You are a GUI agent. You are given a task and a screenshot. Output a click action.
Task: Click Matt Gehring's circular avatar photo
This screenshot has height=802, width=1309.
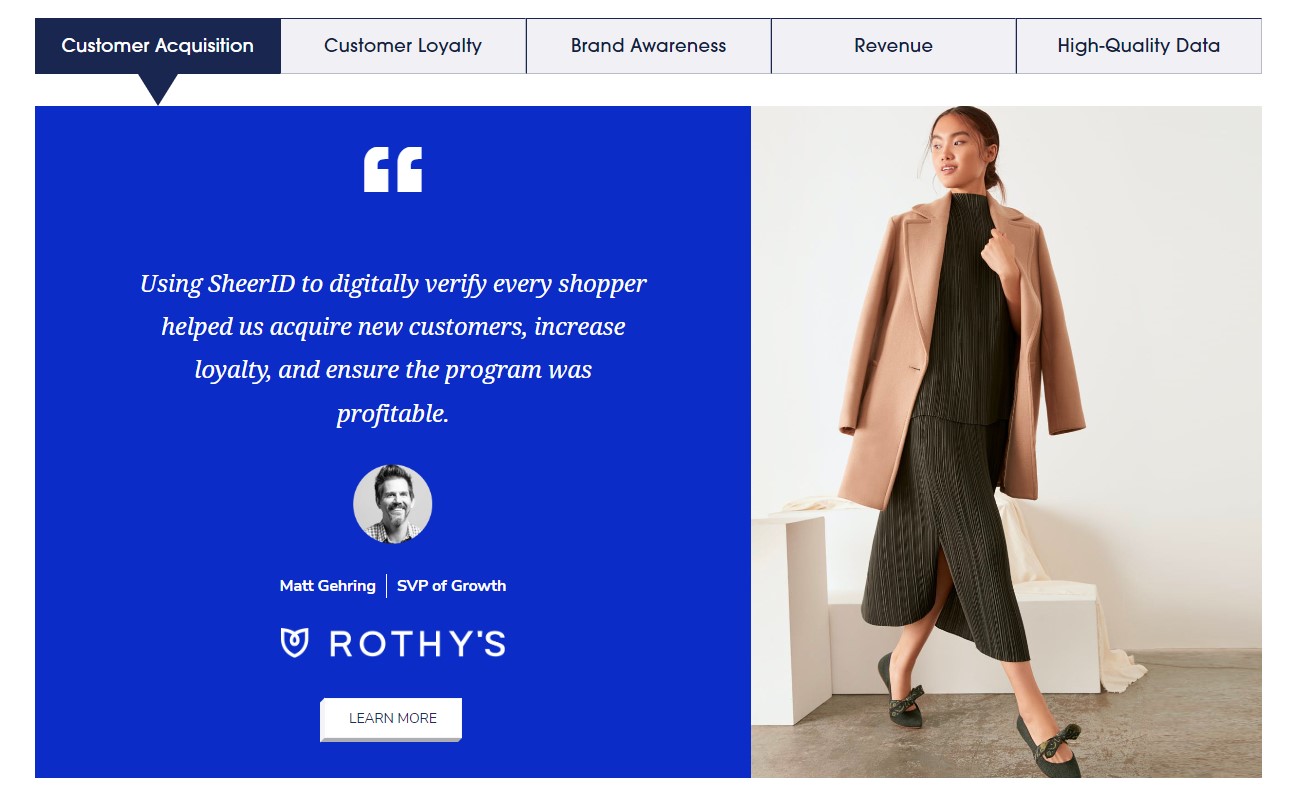click(393, 504)
